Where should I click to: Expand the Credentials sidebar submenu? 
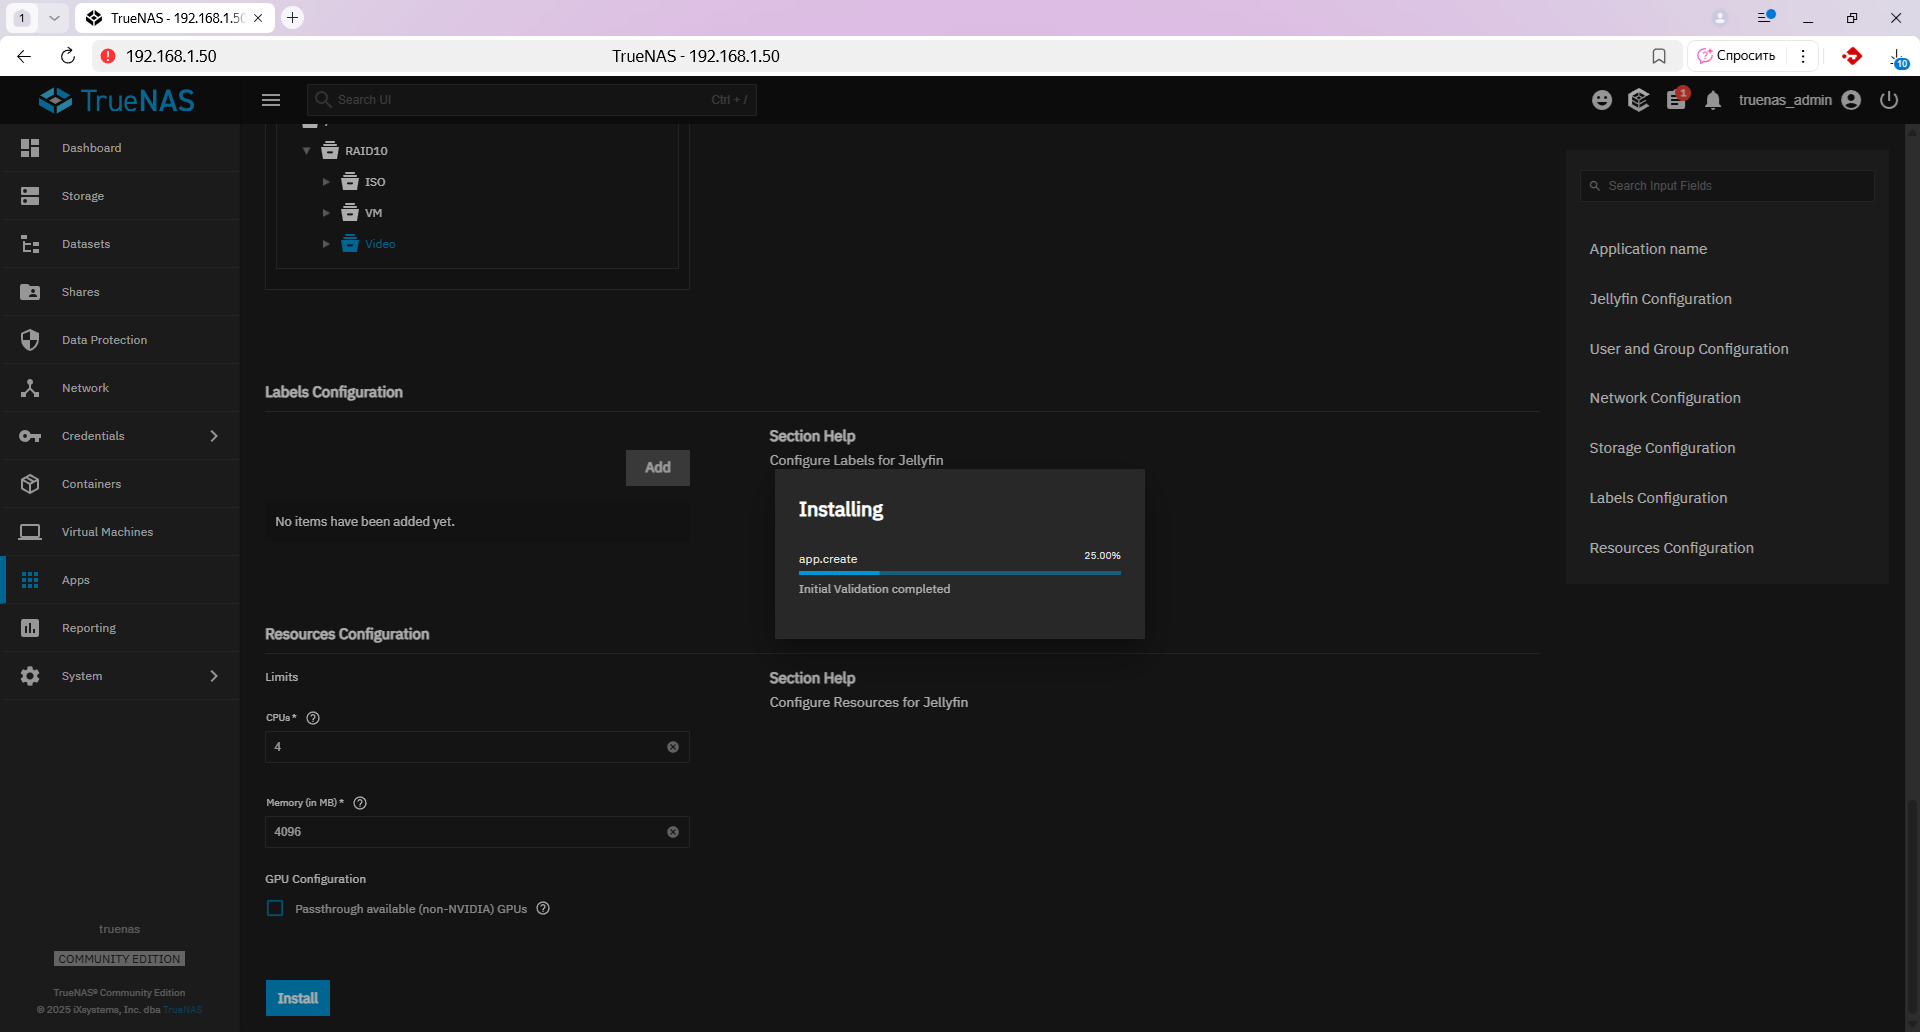(214, 436)
